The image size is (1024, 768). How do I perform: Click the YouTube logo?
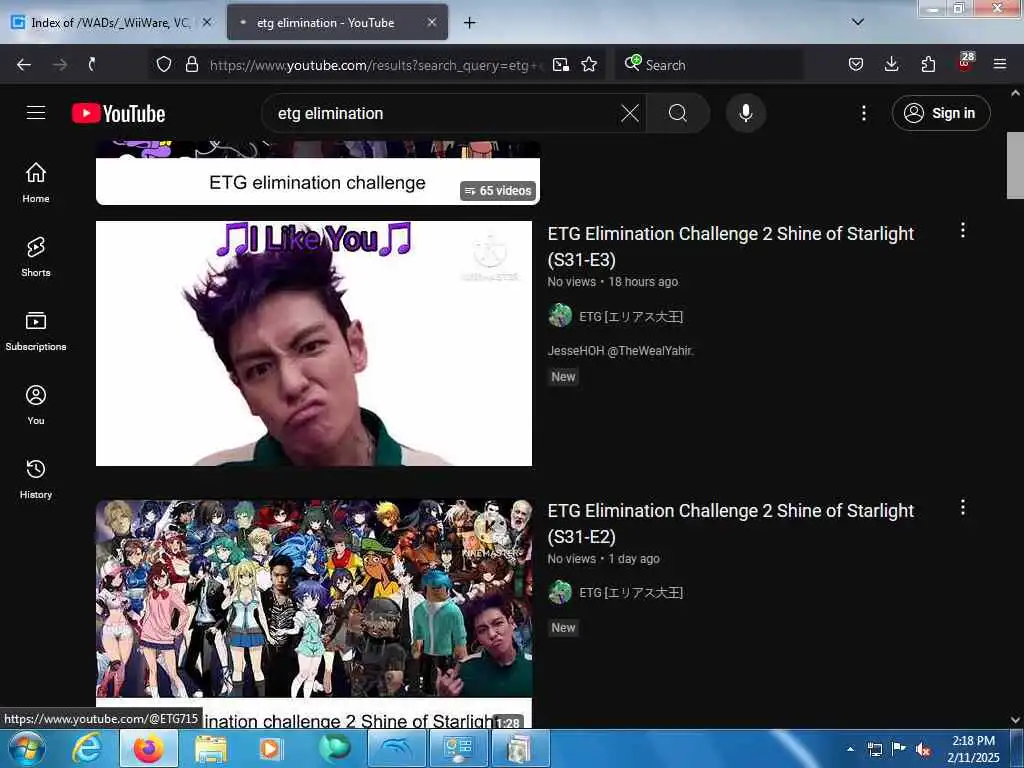click(x=118, y=113)
